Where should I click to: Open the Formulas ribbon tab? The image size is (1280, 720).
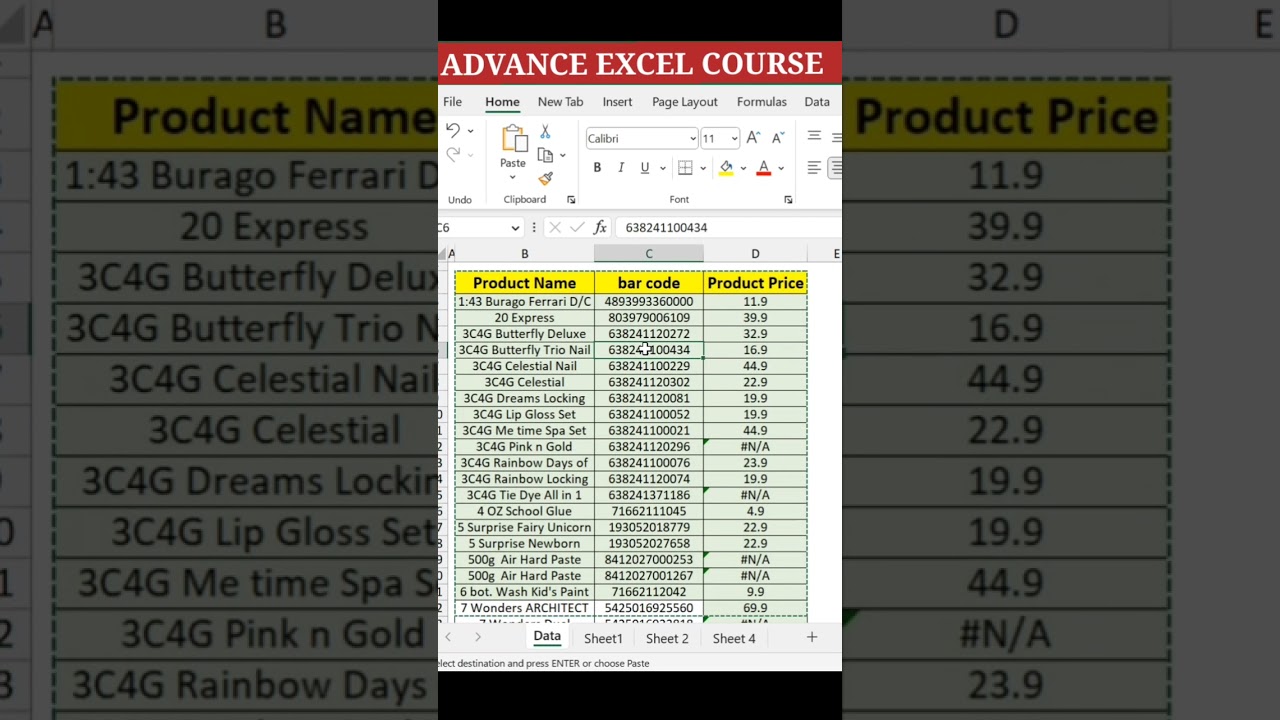pos(762,102)
